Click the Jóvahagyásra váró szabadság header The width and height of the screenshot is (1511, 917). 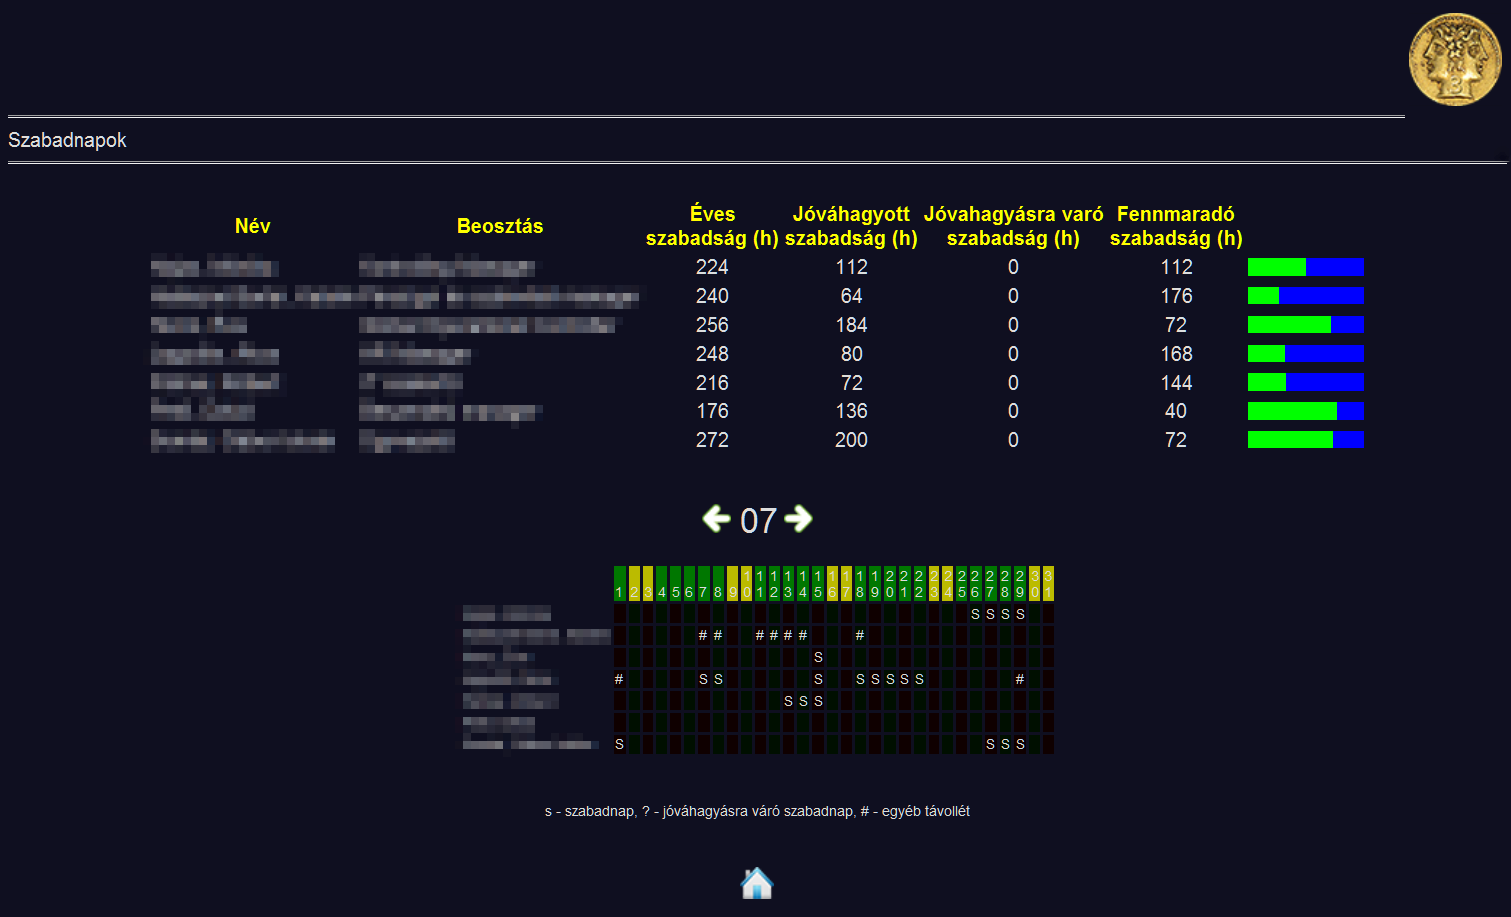[1013, 226]
